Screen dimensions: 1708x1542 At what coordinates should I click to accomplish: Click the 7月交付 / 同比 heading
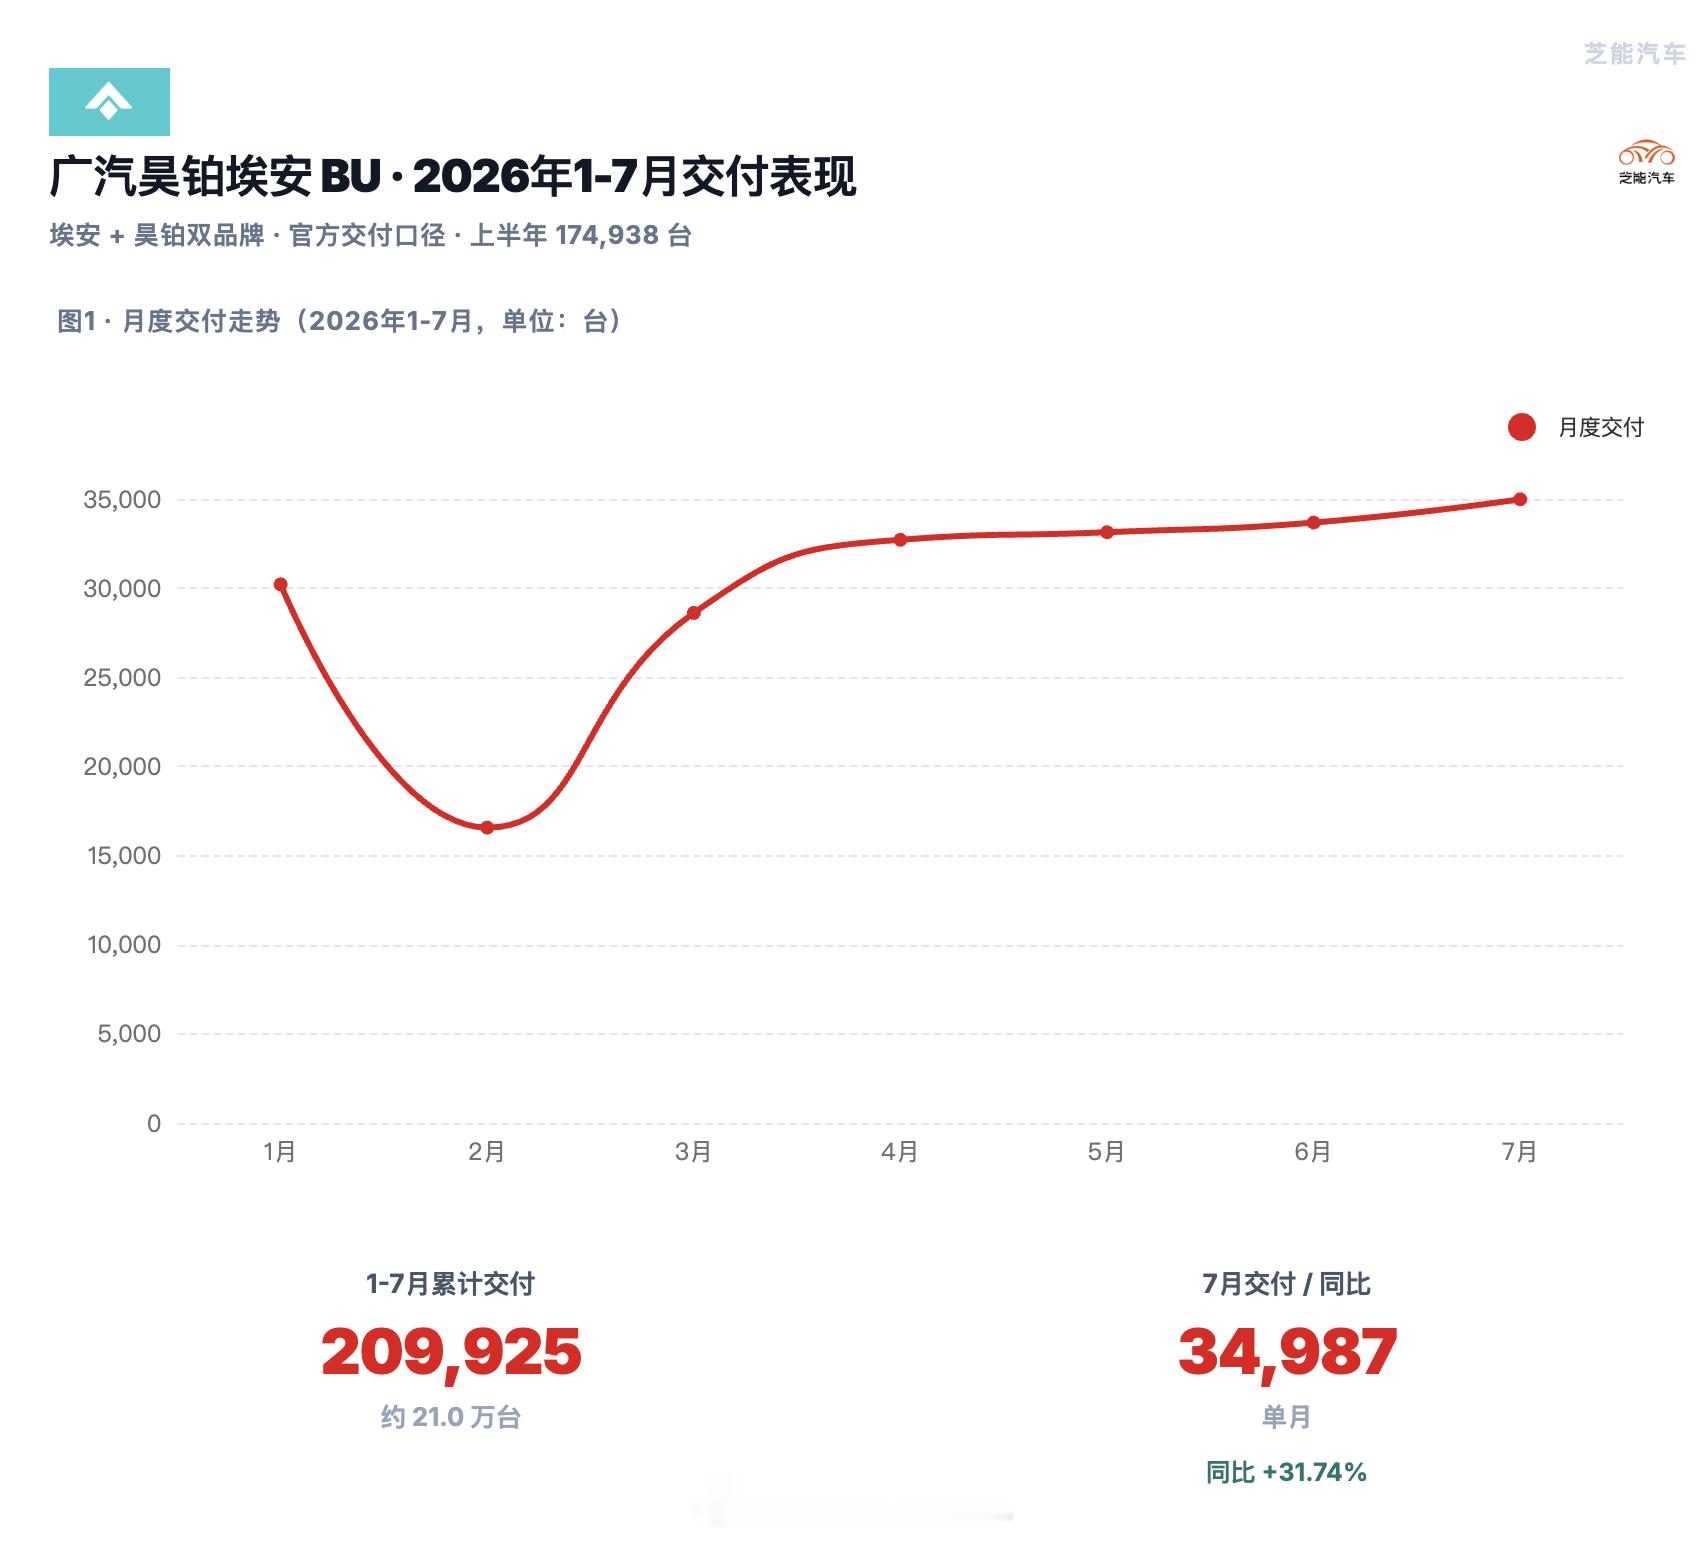click(x=1286, y=1284)
